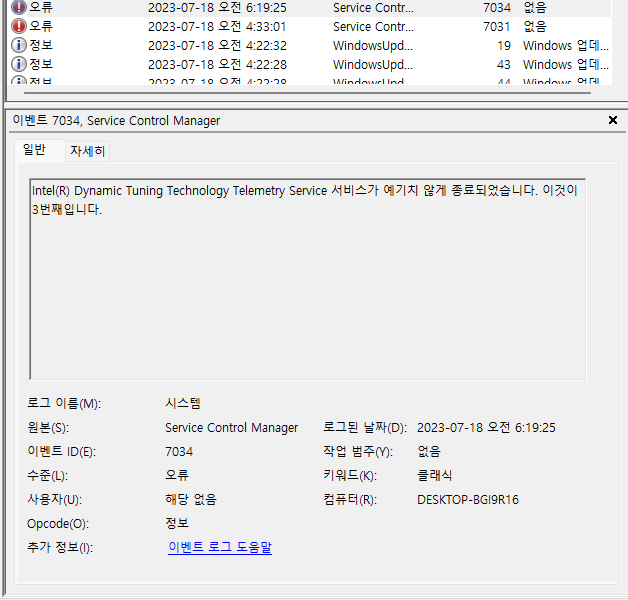Click Service Control Manager source value in details

tap(231, 427)
